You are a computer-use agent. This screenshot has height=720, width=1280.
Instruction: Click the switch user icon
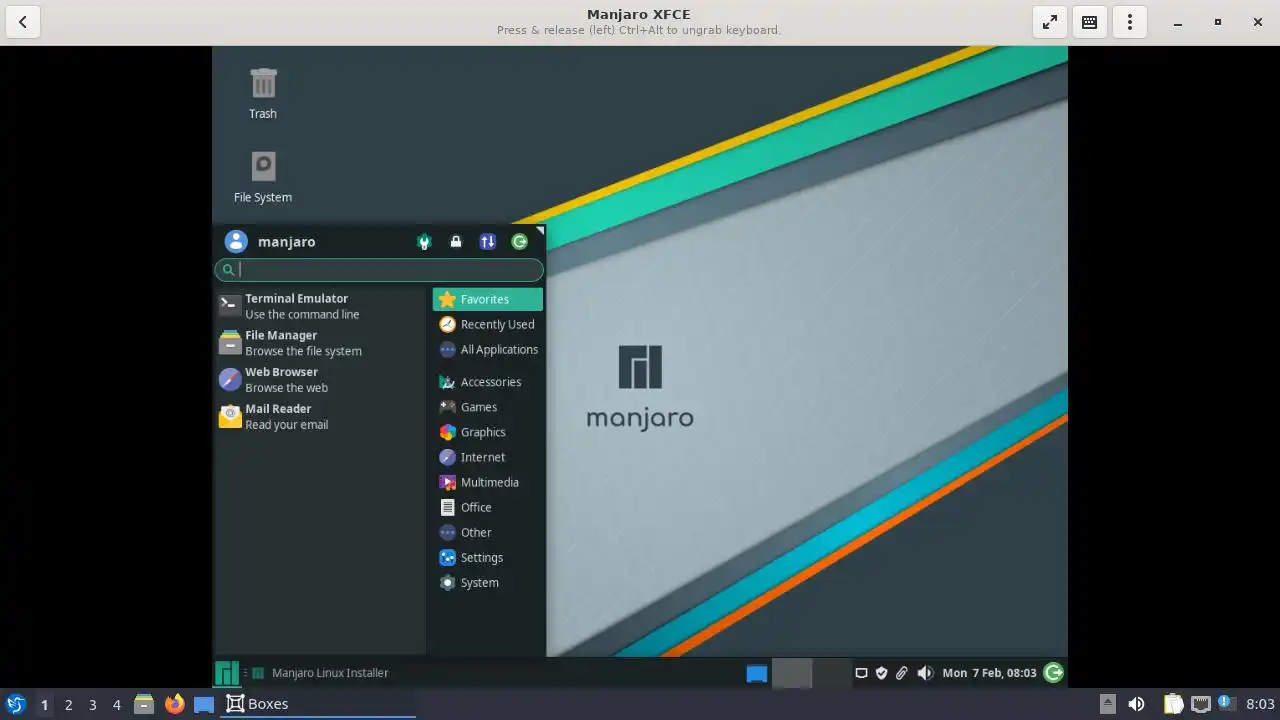488,241
